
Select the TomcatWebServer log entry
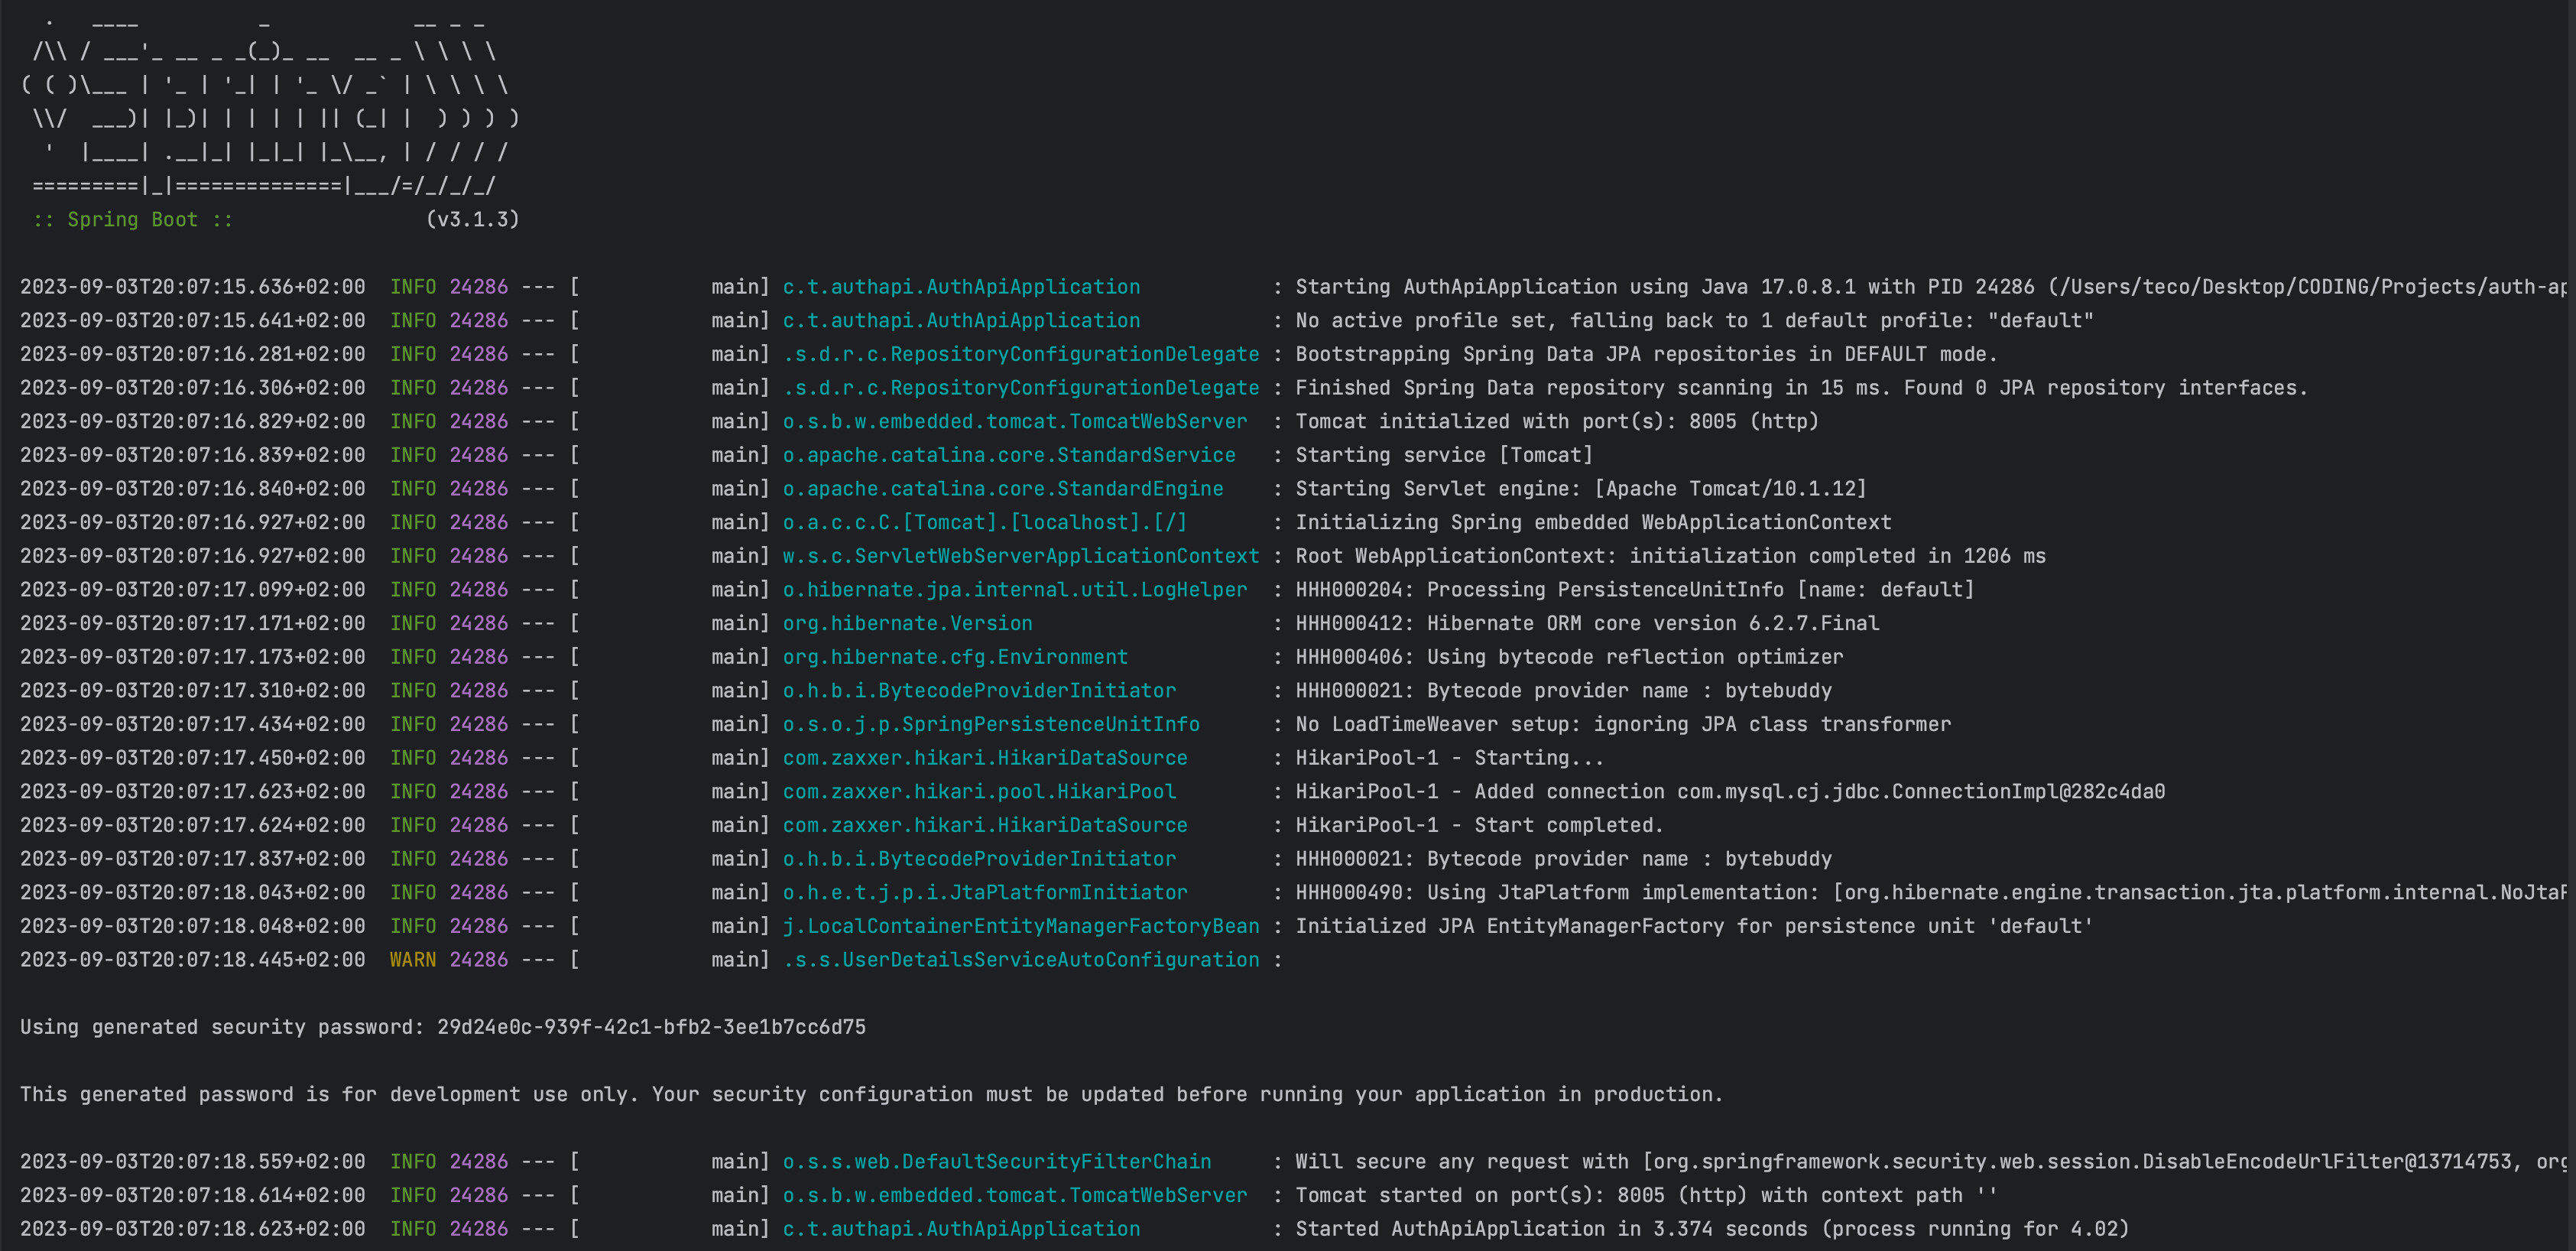pos(1014,421)
